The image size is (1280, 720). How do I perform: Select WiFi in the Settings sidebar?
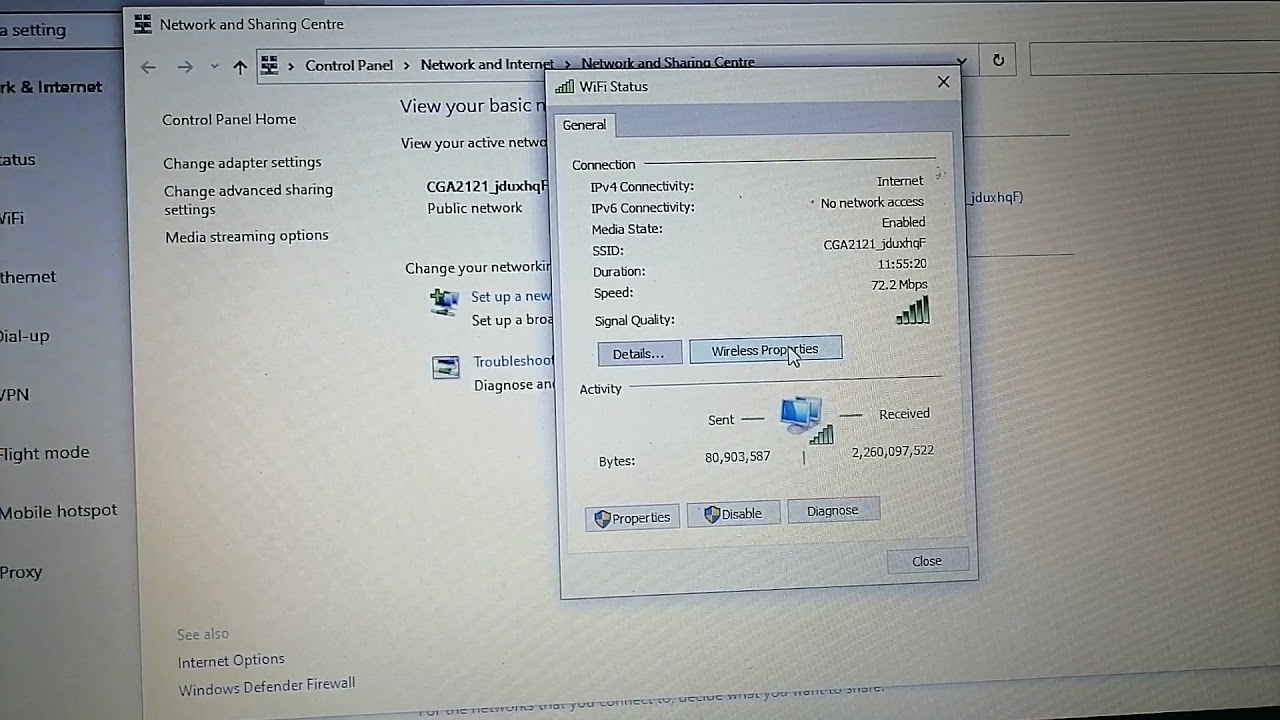pos(12,218)
